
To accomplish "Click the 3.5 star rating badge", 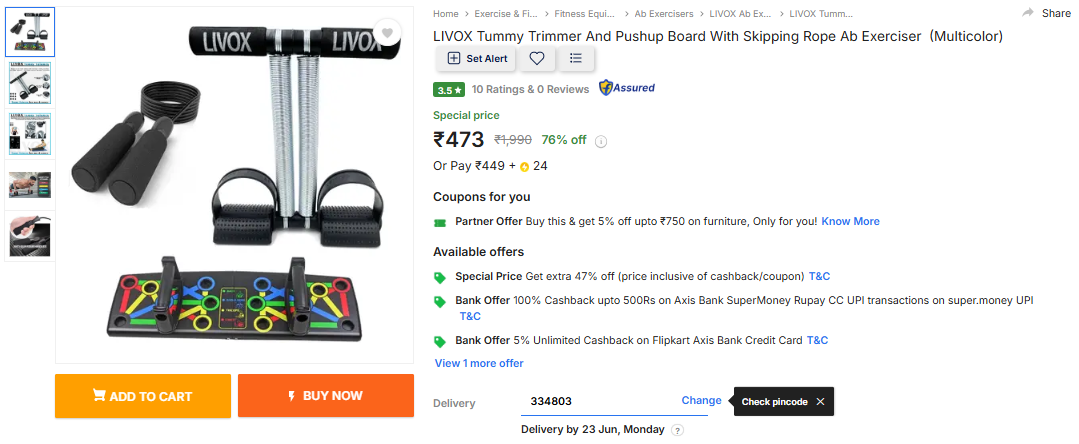I will tap(449, 89).
